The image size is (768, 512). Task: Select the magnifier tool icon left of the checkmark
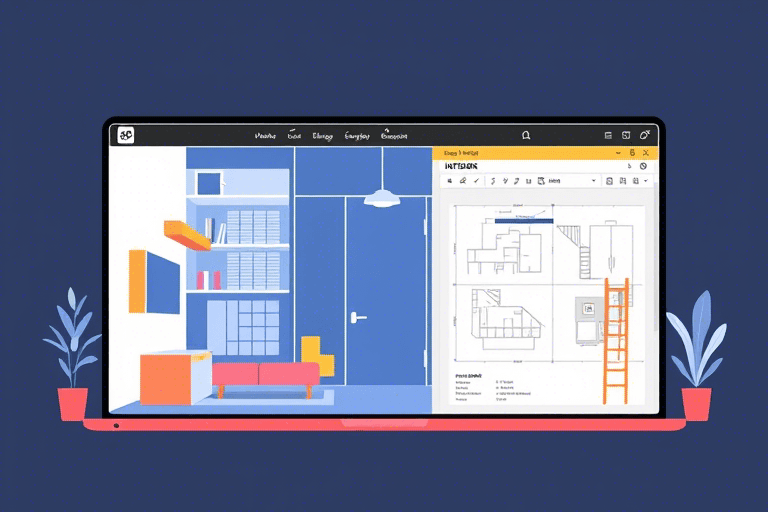pos(462,181)
